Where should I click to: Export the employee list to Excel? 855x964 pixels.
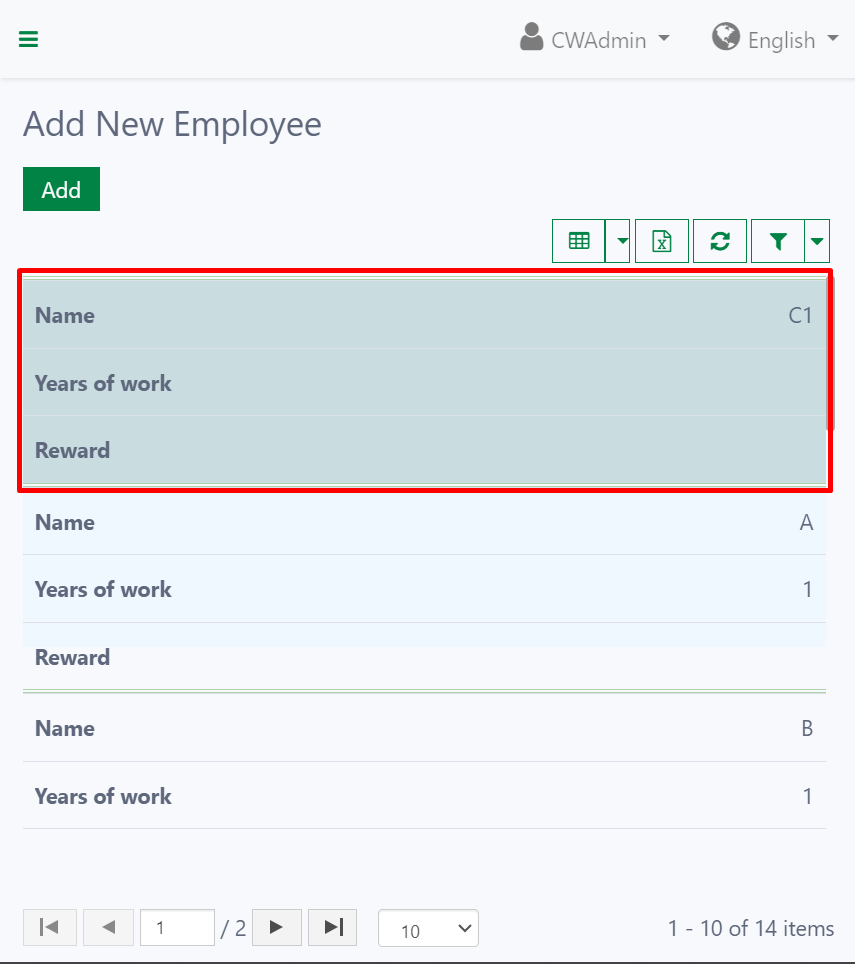661,241
